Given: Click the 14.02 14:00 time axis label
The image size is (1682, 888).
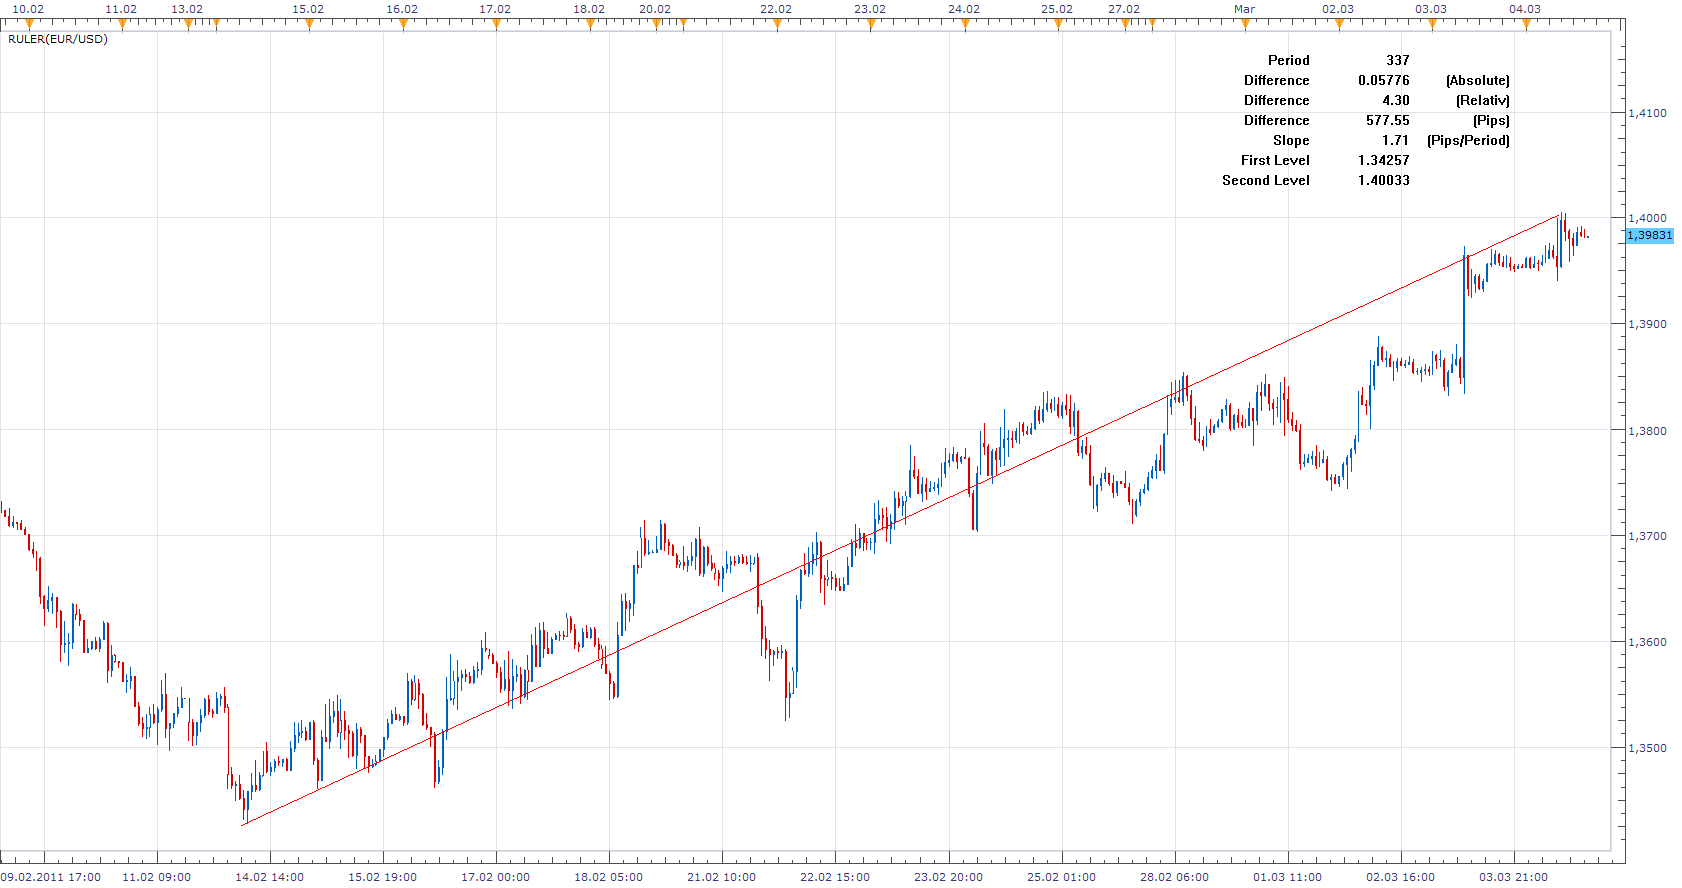Looking at the screenshot, I should [270, 877].
